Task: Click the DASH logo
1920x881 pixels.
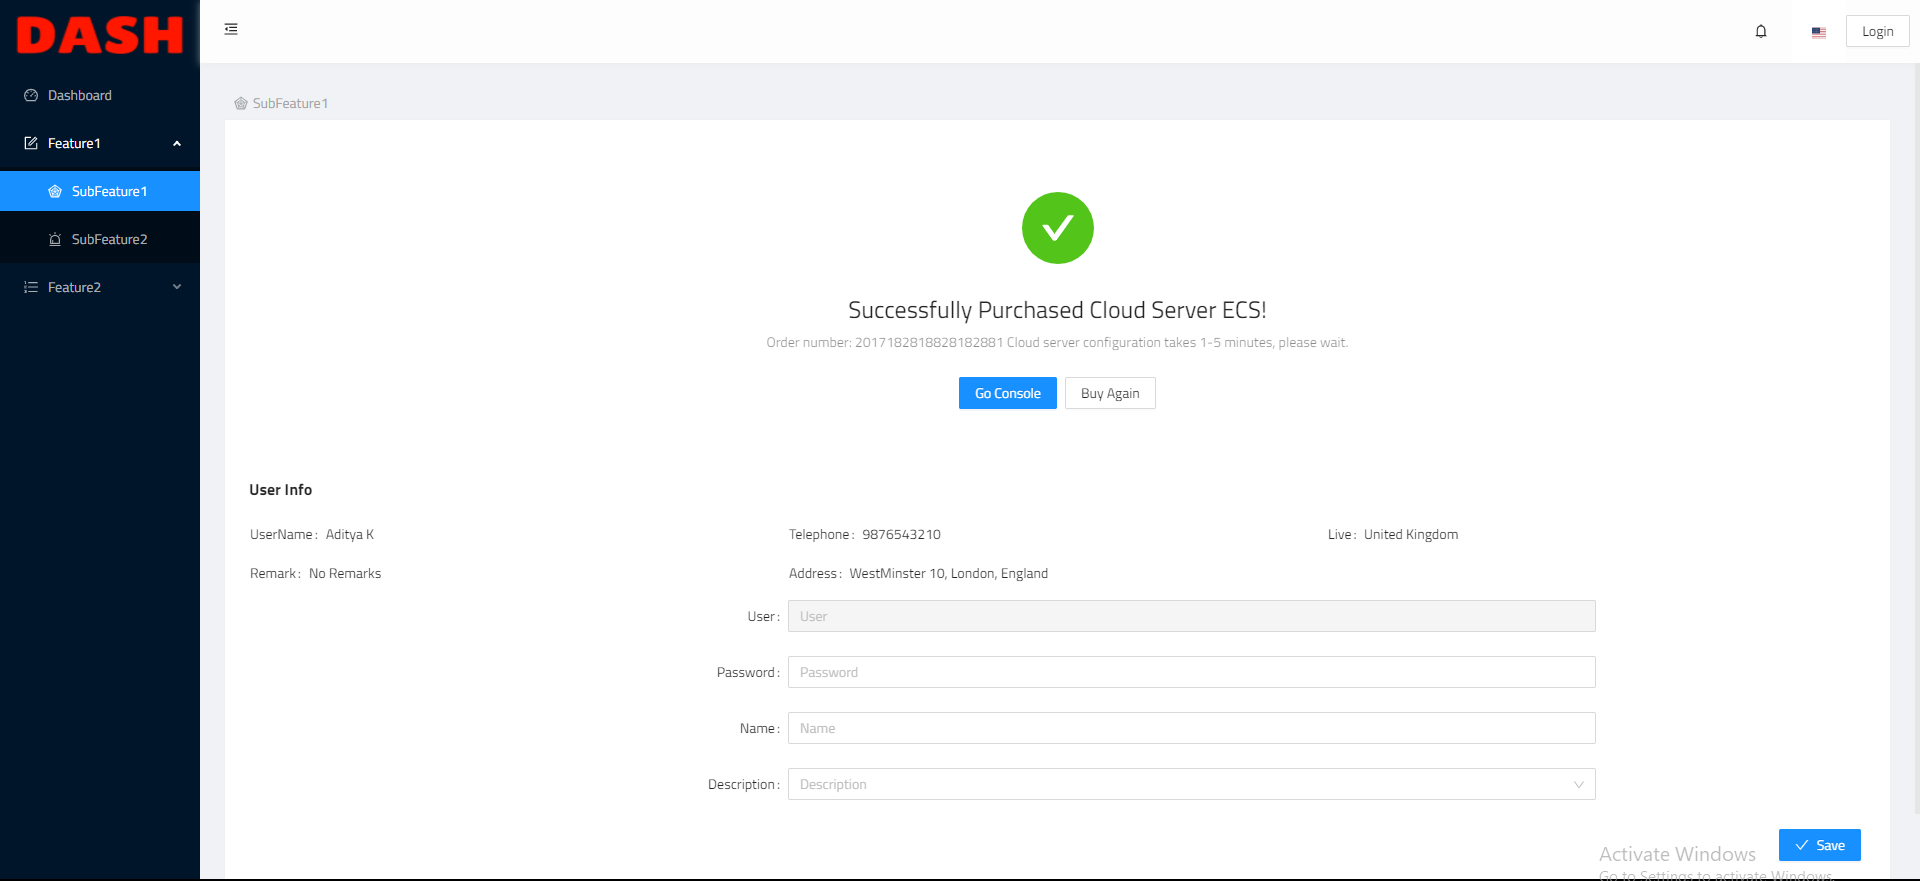Action: coord(100,35)
